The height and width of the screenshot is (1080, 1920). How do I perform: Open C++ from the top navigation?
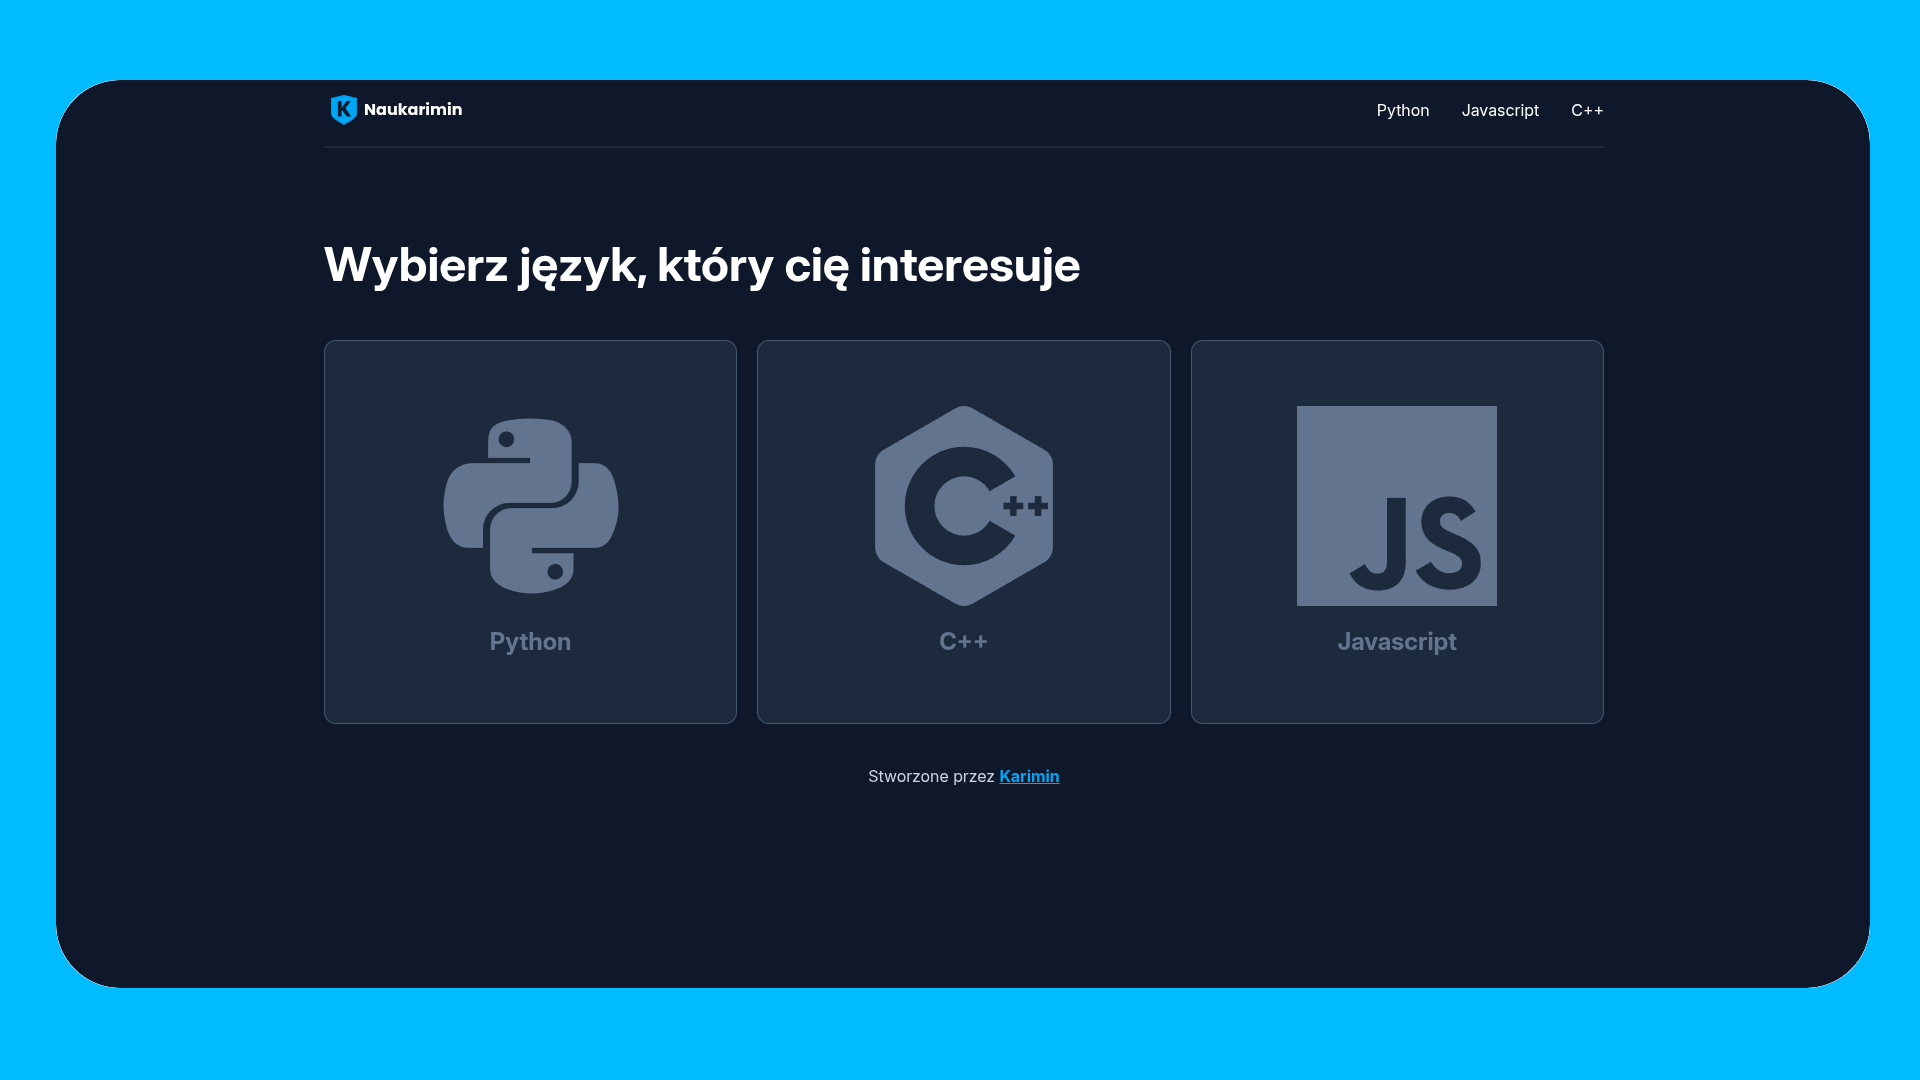pyautogui.click(x=1586, y=110)
